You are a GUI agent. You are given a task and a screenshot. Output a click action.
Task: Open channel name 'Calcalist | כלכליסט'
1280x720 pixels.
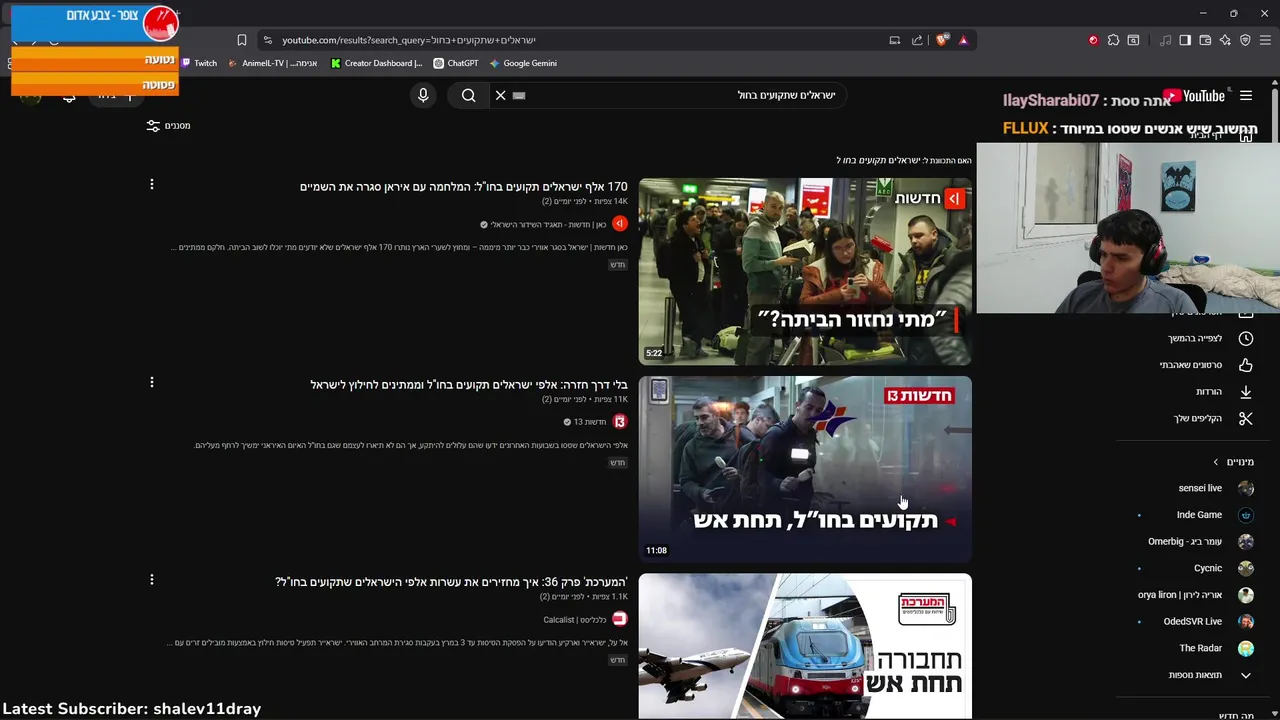[575, 620]
